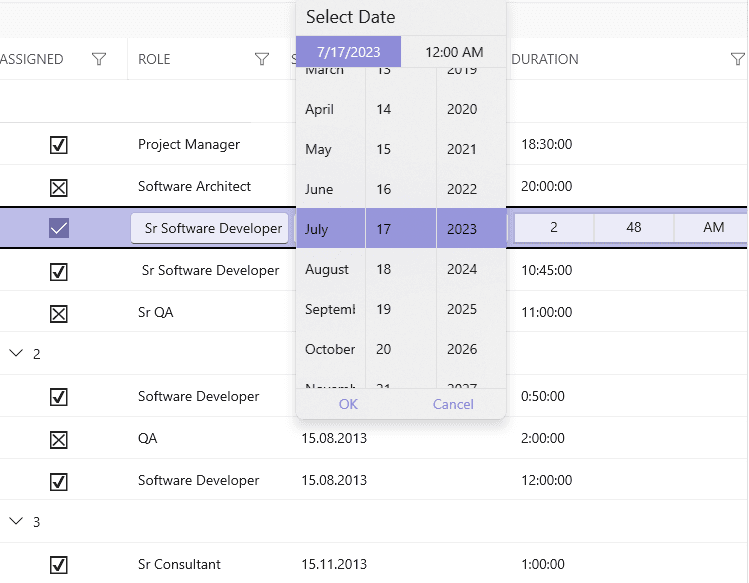Toggle checkbox for 12:00:00 Software Developer row

click(59, 481)
